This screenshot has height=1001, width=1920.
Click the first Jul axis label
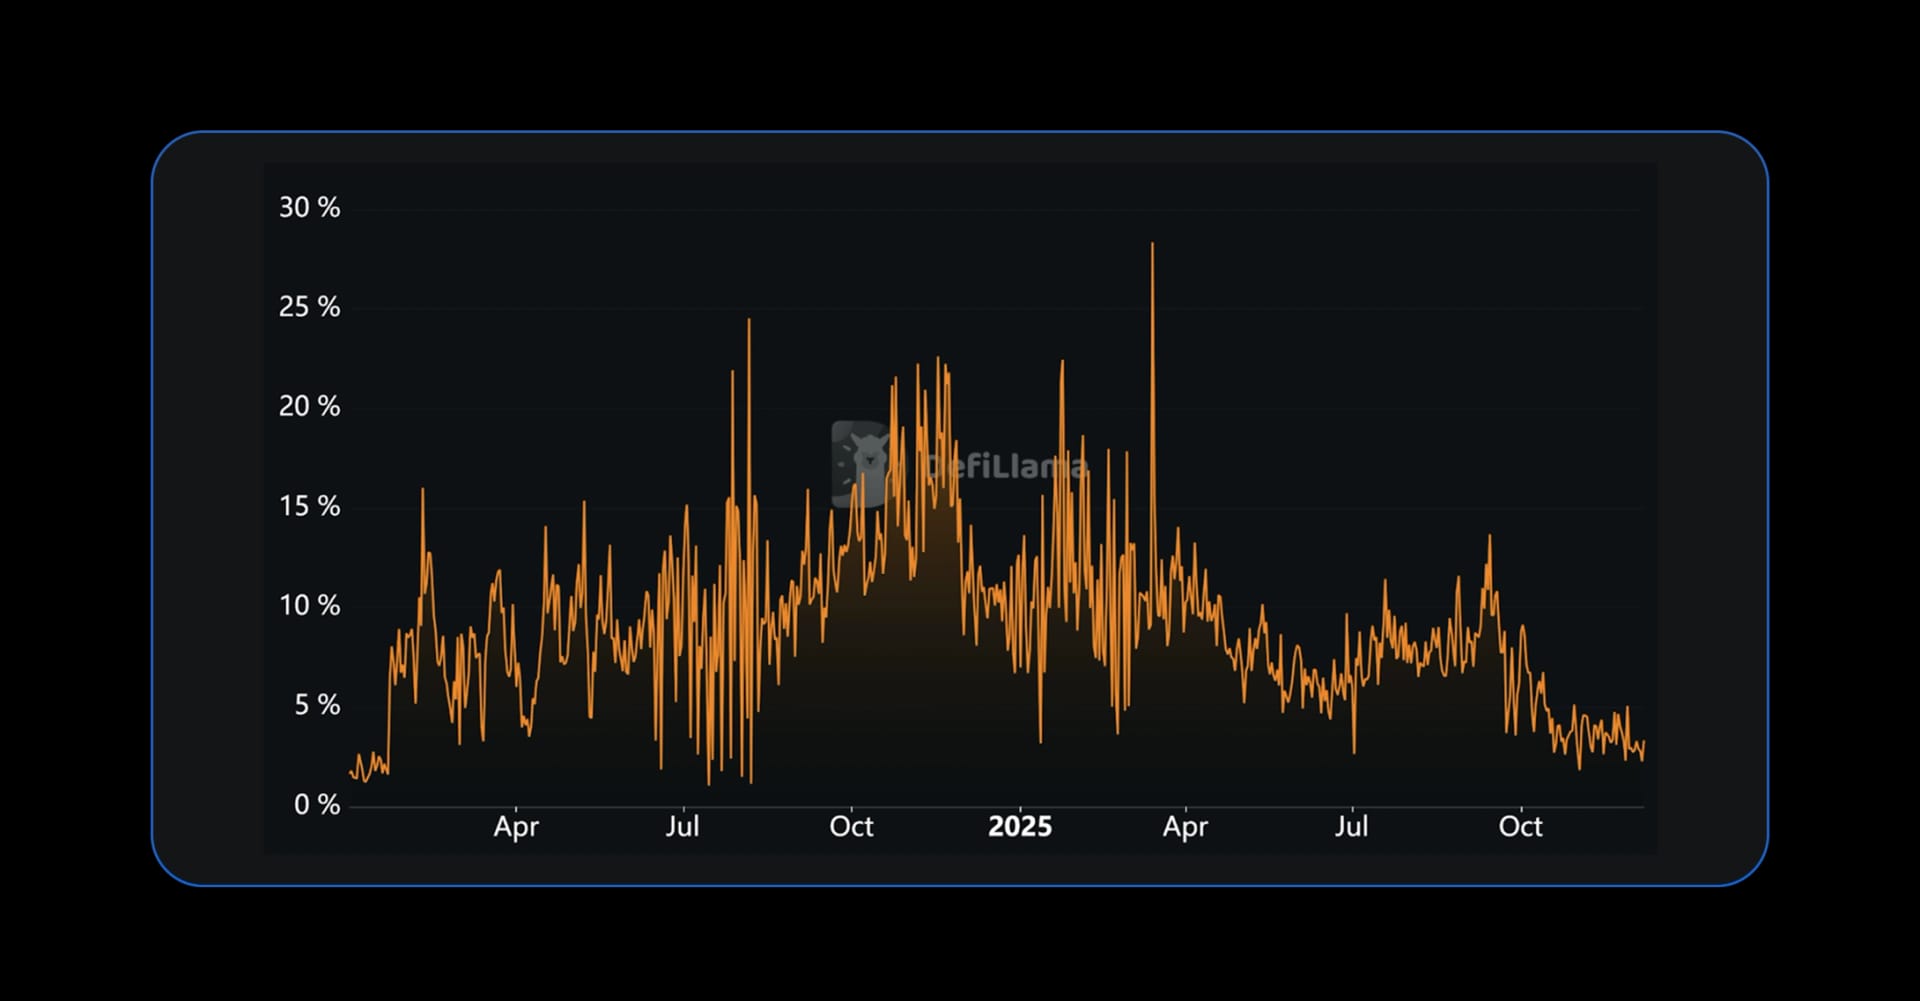[683, 827]
